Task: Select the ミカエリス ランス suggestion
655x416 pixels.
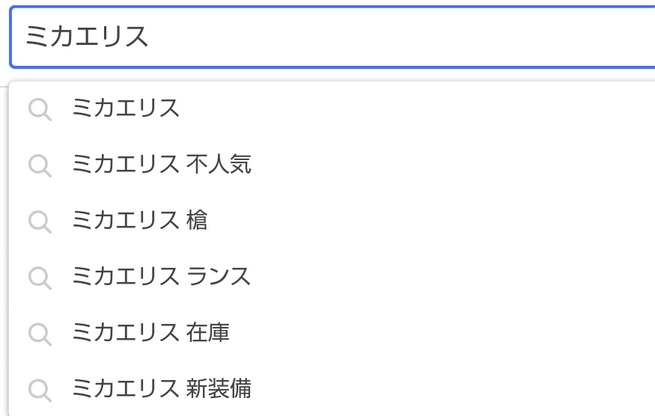Action: click(332, 276)
